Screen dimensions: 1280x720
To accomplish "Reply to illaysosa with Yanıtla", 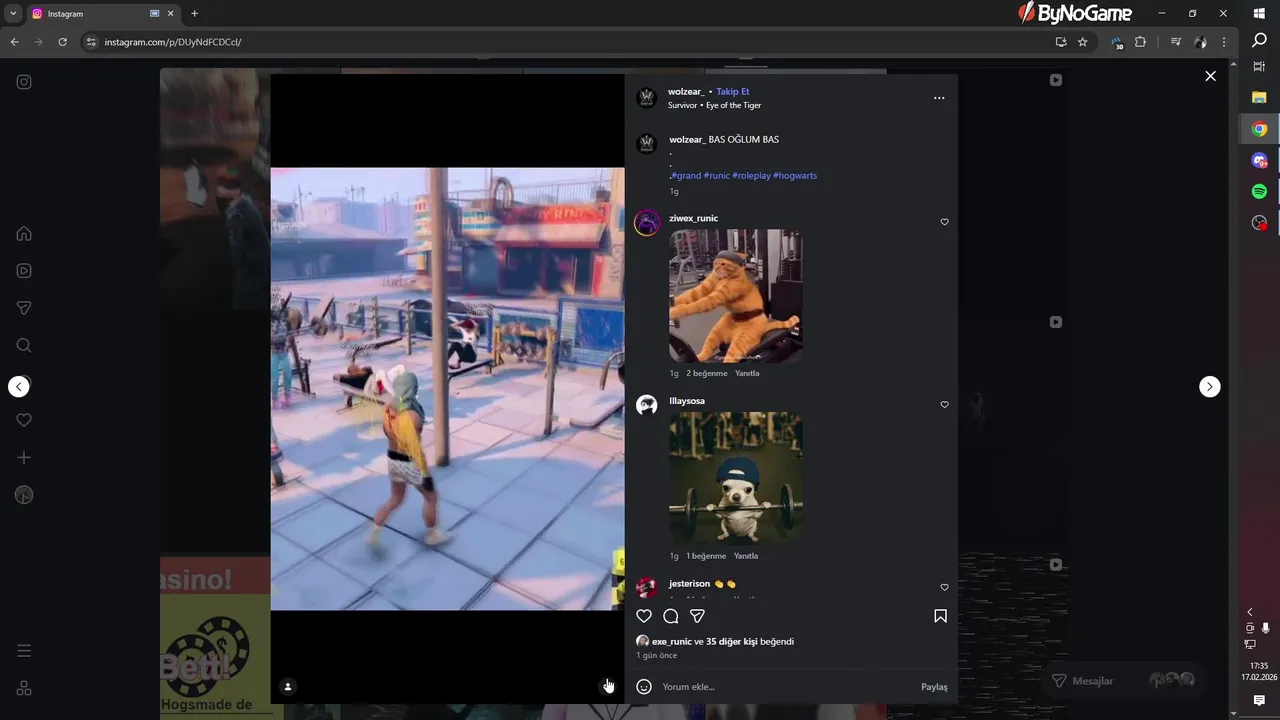I will pyautogui.click(x=746, y=556).
